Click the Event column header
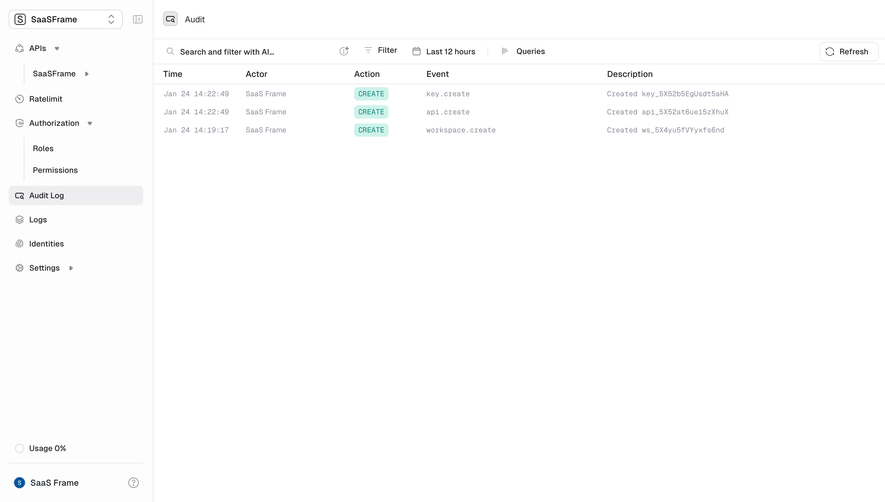885x502 pixels. coord(437,74)
